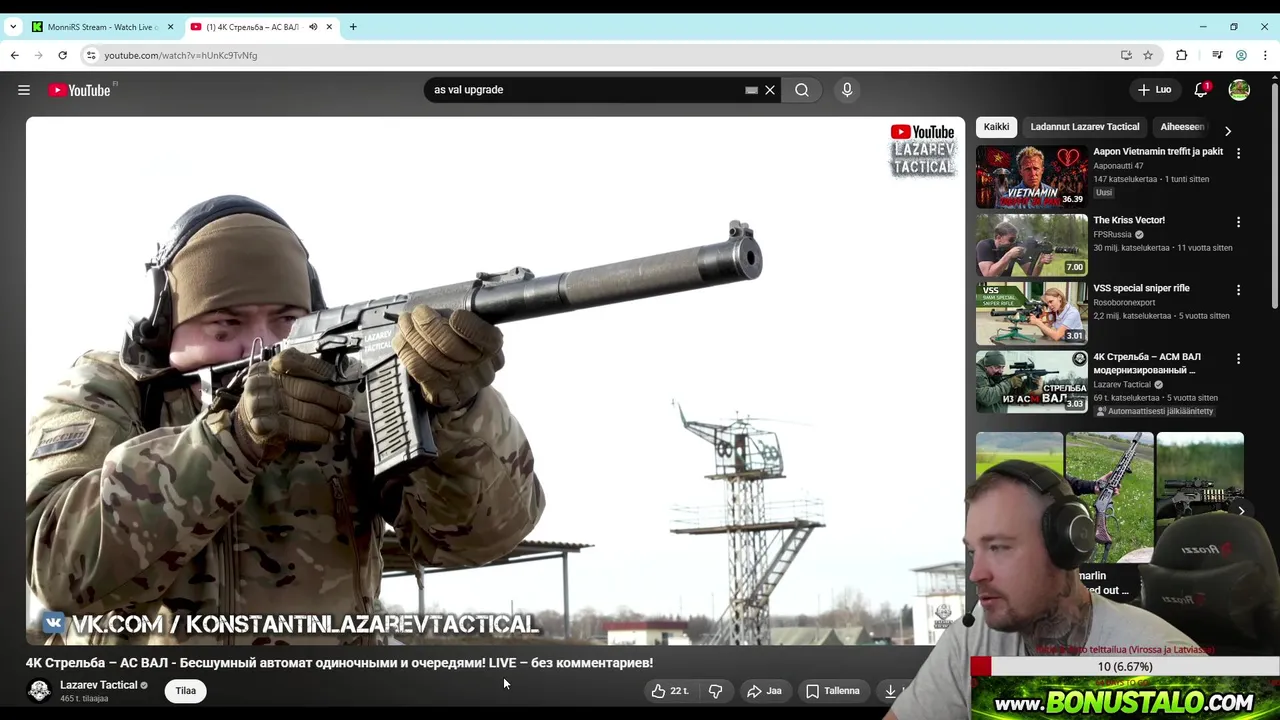The image size is (1280, 720).
Task: Click the Kriss Vector 7.00 duration badge
Action: [x=1074, y=267]
